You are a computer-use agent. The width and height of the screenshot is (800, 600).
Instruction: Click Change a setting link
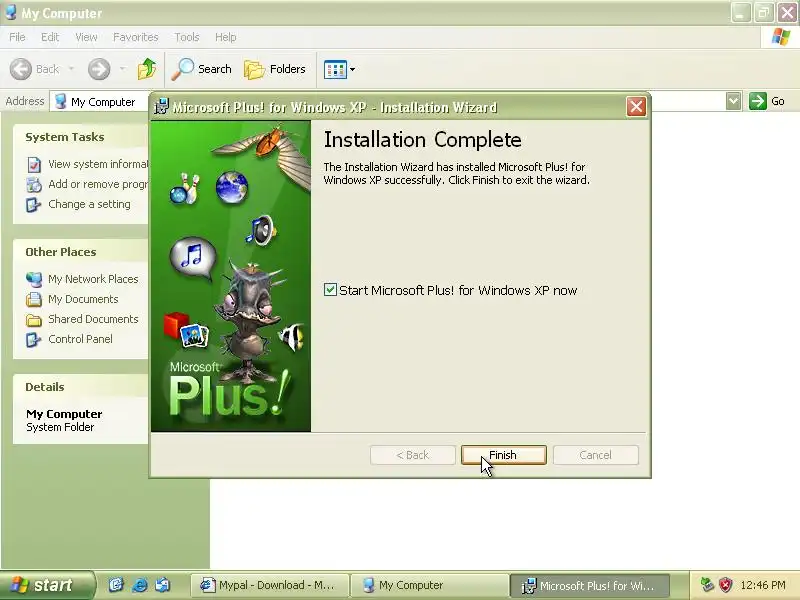click(89, 204)
